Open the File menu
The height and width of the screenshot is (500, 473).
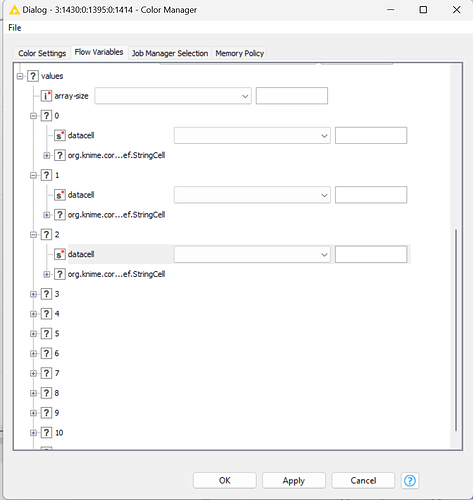coord(15,28)
